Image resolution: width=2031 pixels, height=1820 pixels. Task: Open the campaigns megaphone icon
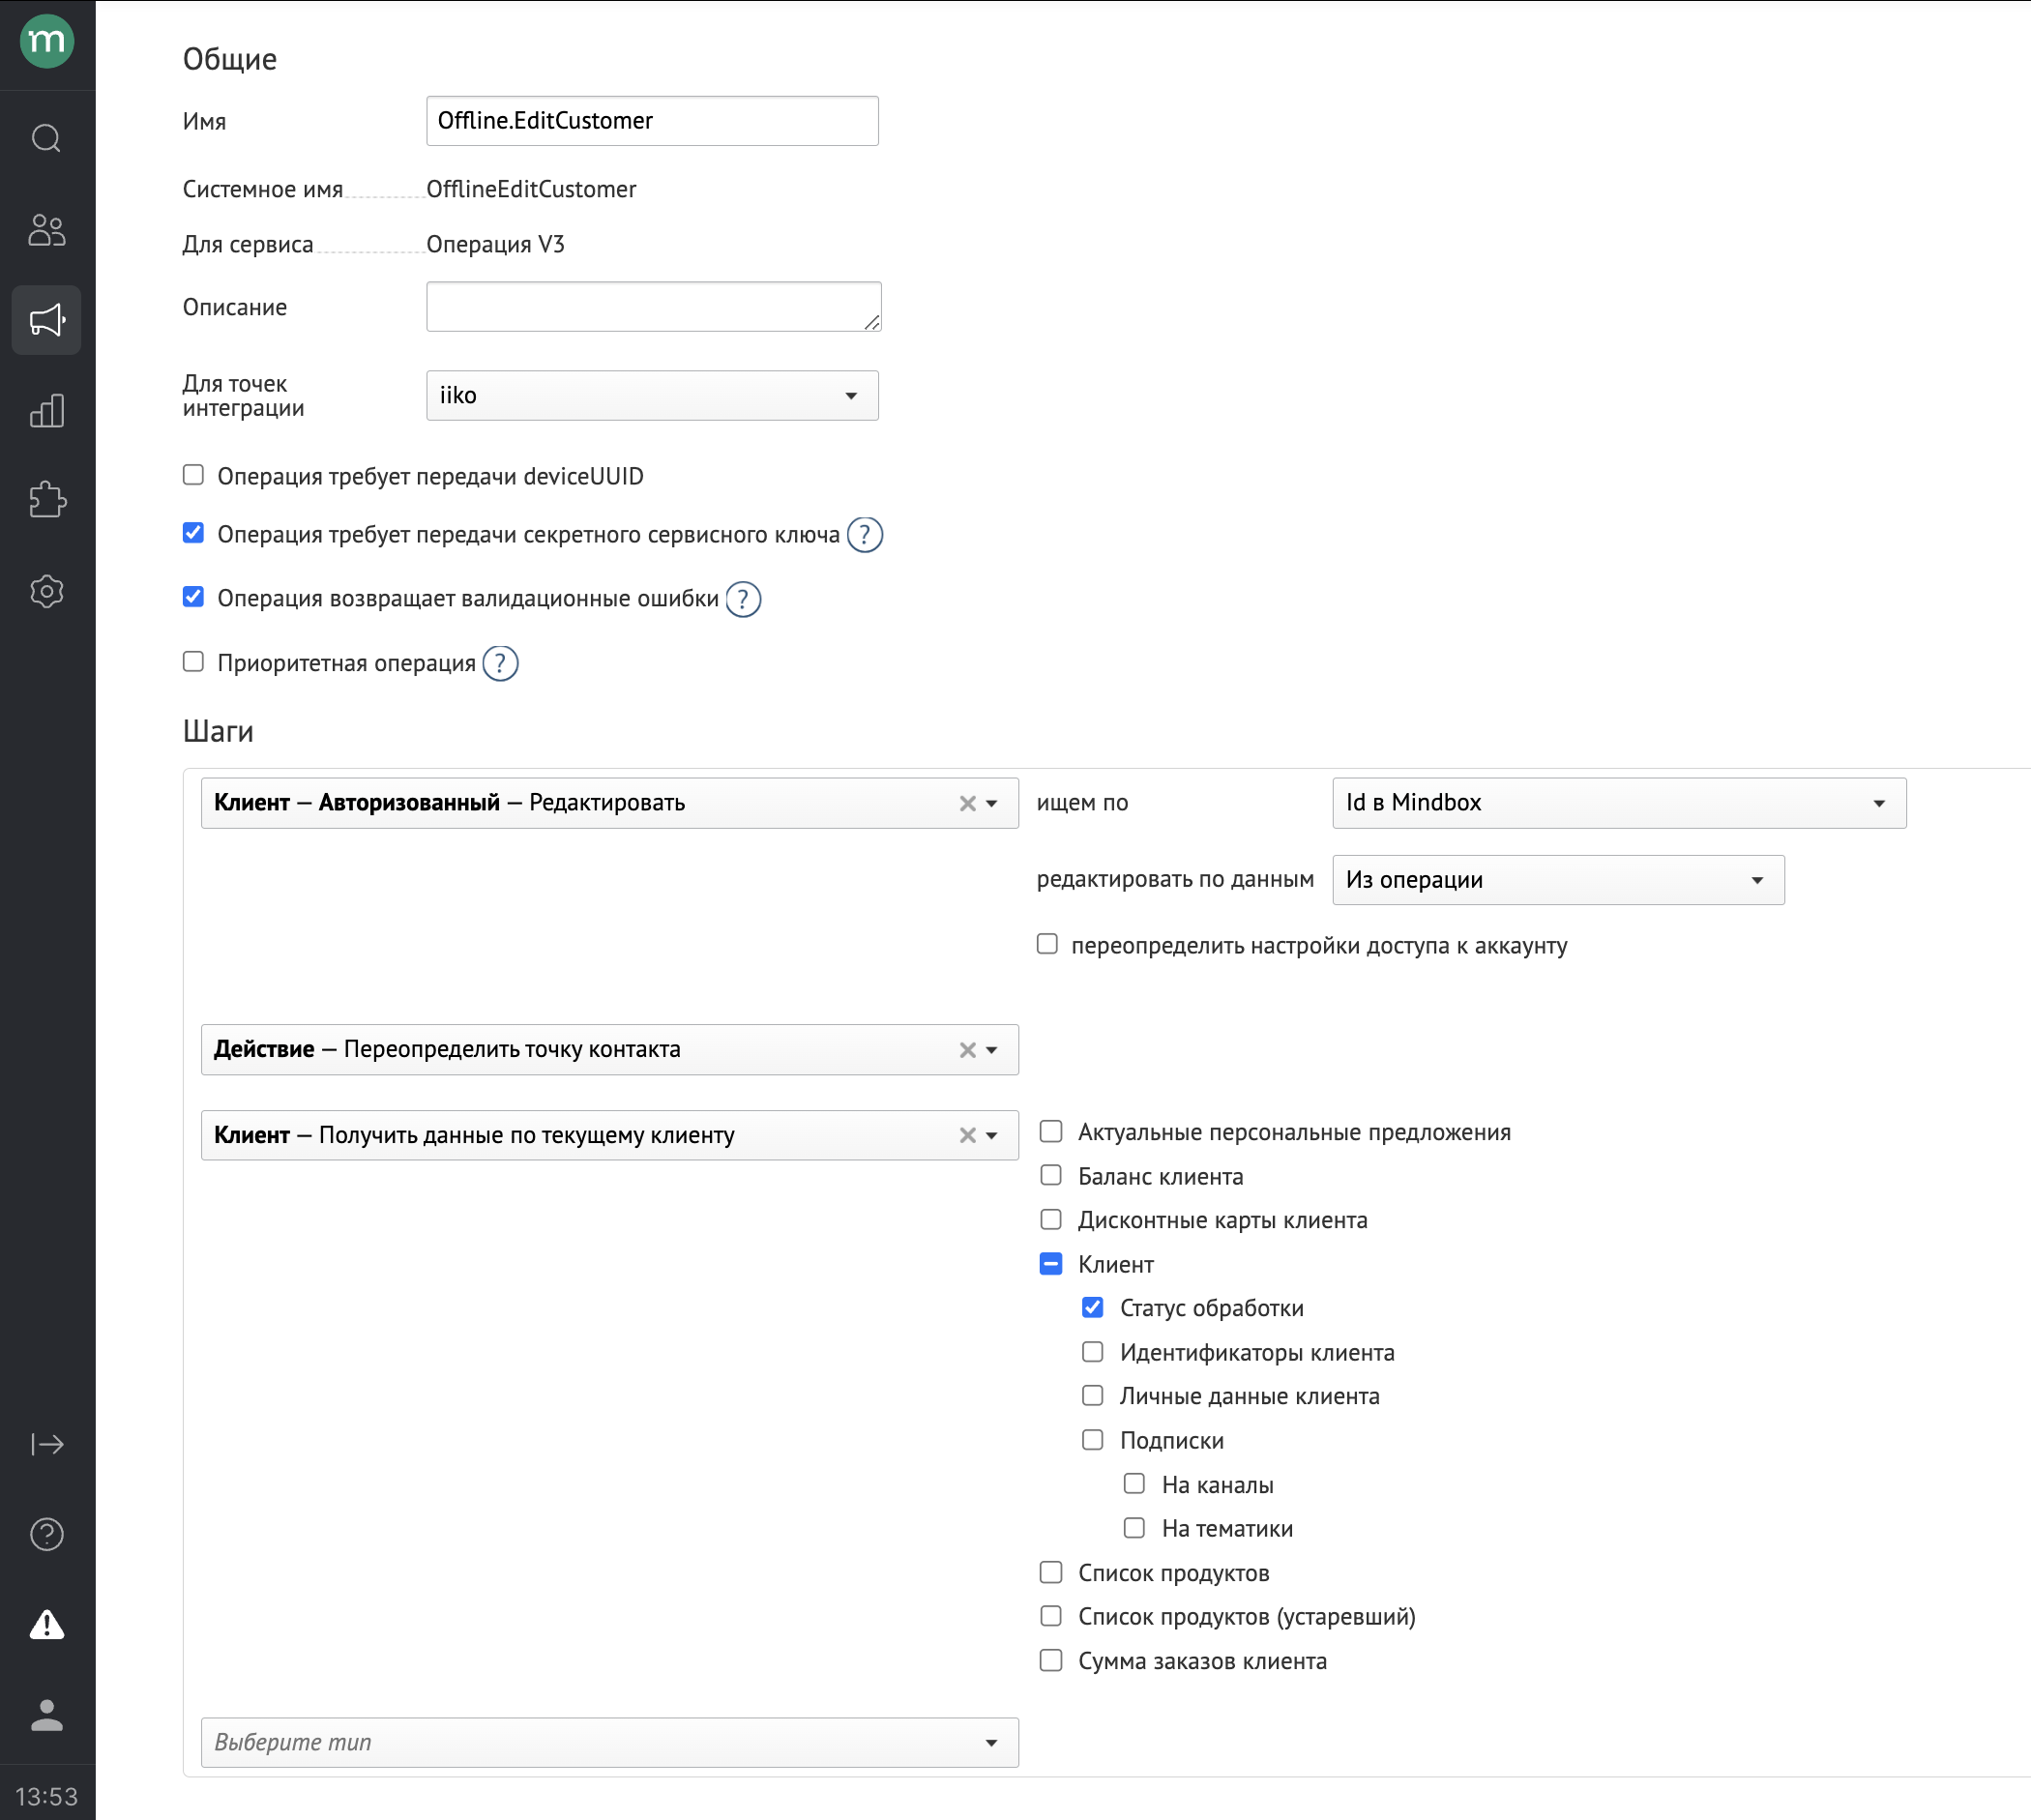(47, 320)
